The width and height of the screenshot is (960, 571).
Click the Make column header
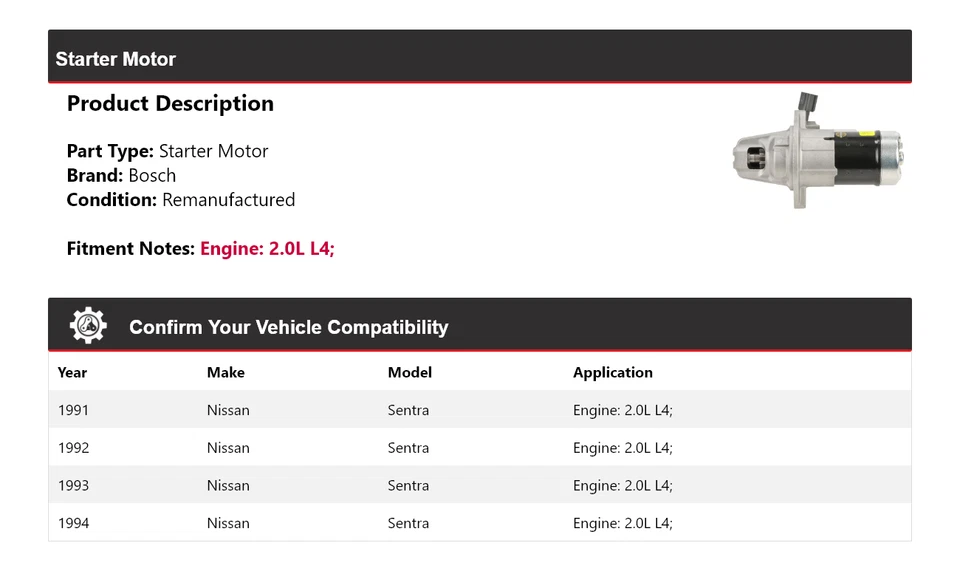coord(225,372)
